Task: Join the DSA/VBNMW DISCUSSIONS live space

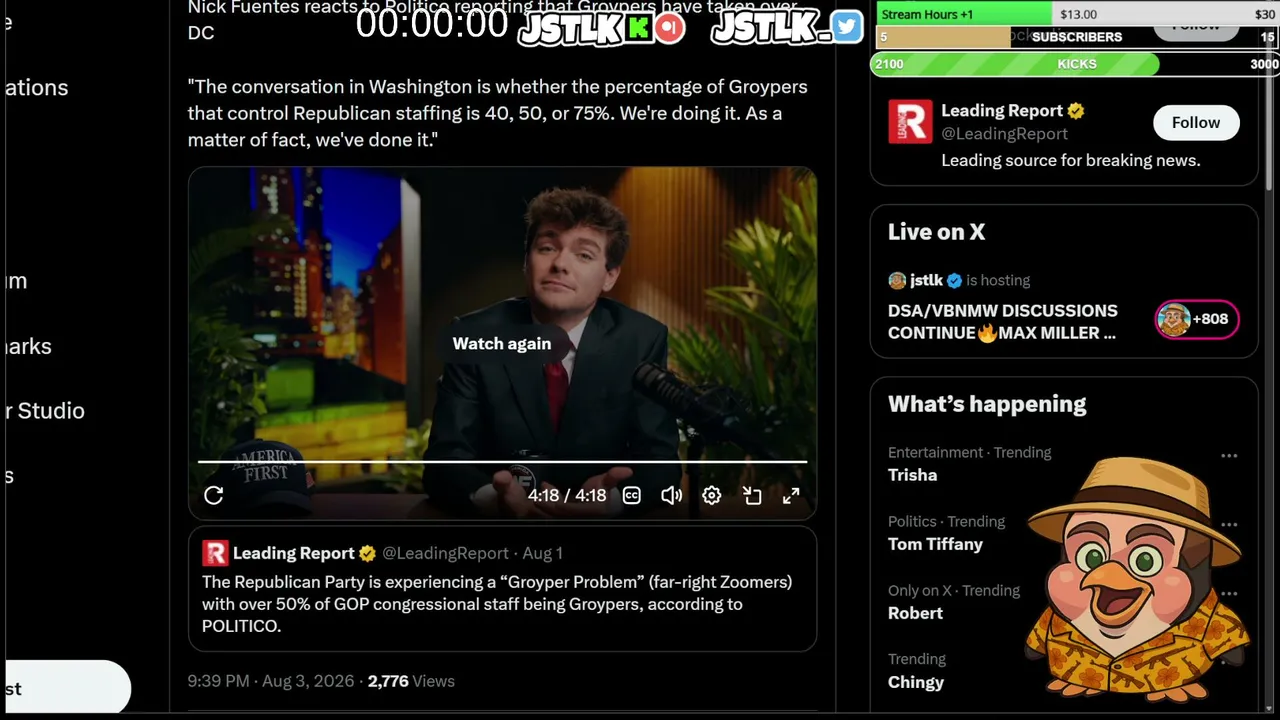Action: click(1003, 322)
